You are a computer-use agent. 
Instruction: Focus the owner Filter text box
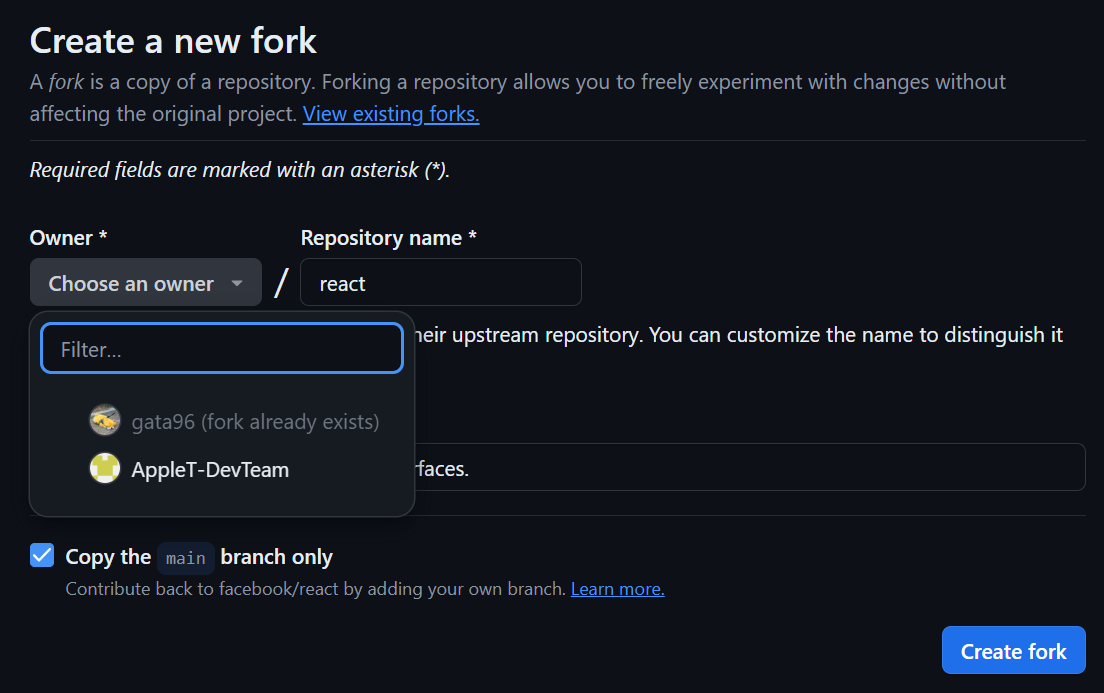[x=221, y=349]
